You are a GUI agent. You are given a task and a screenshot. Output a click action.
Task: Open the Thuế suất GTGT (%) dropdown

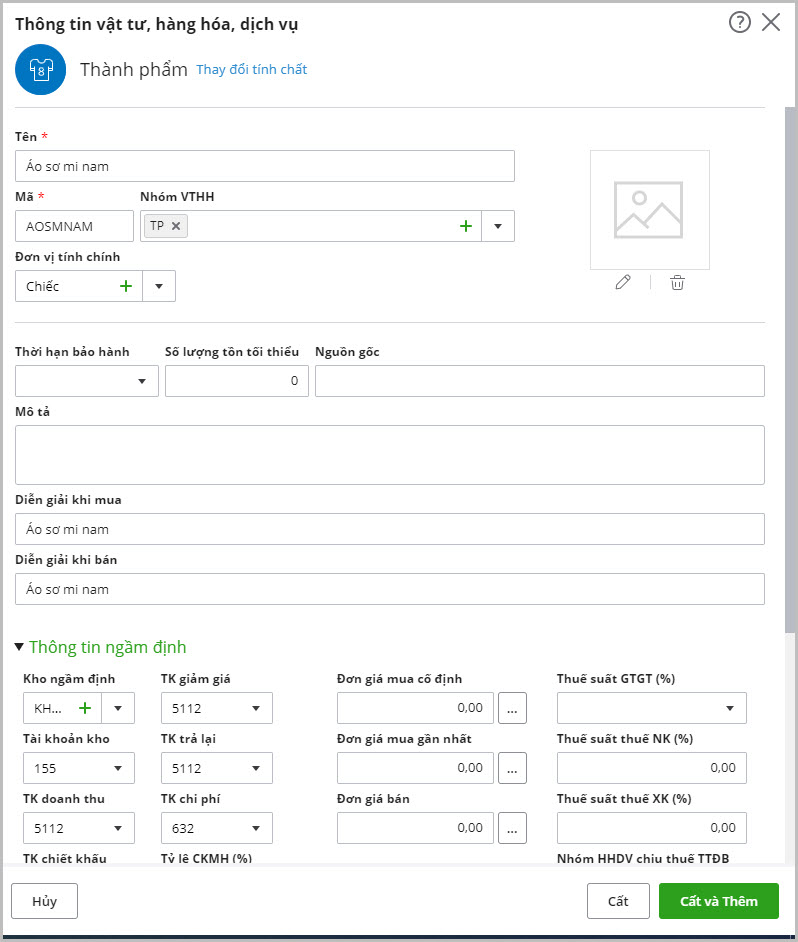pyautogui.click(x=729, y=708)
